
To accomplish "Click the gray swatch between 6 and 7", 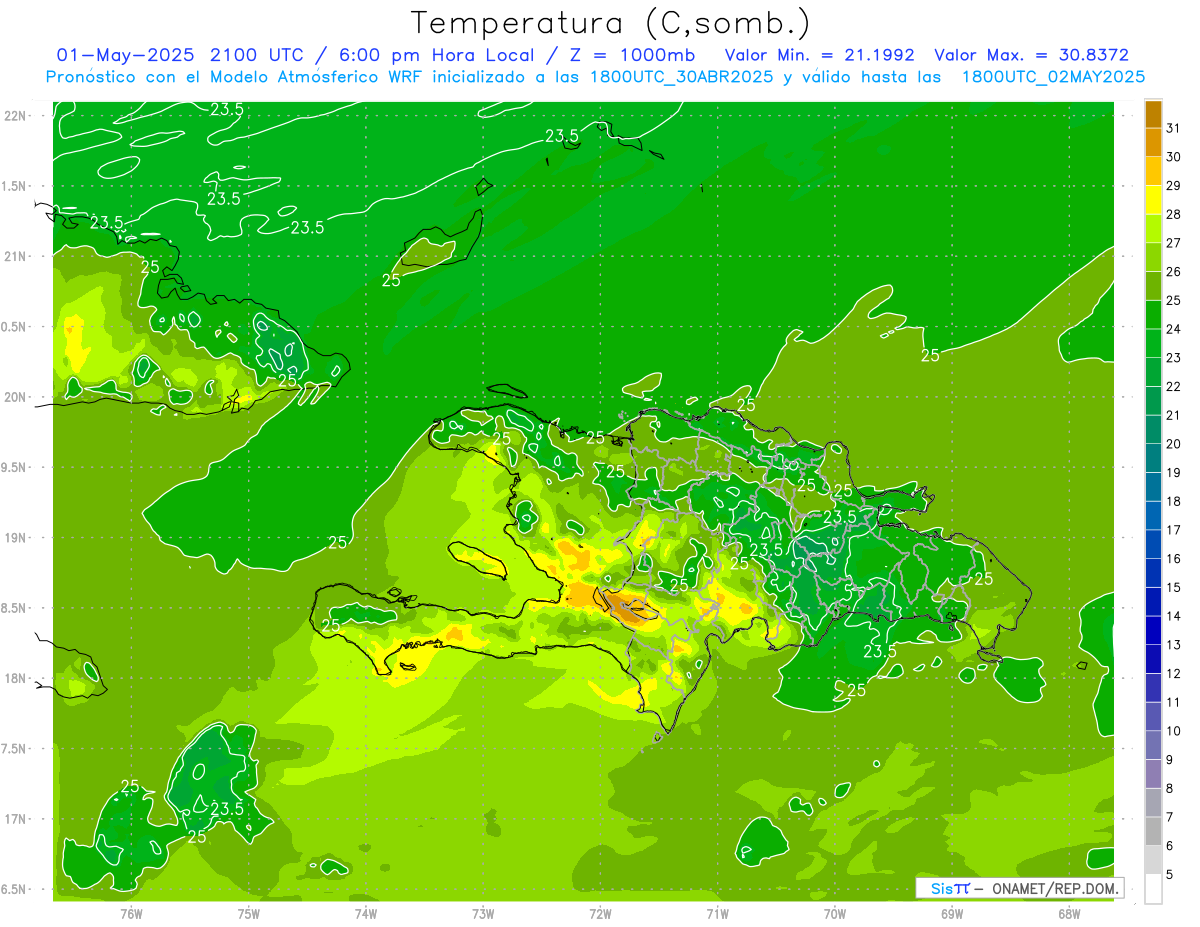I will point(1153,831).
